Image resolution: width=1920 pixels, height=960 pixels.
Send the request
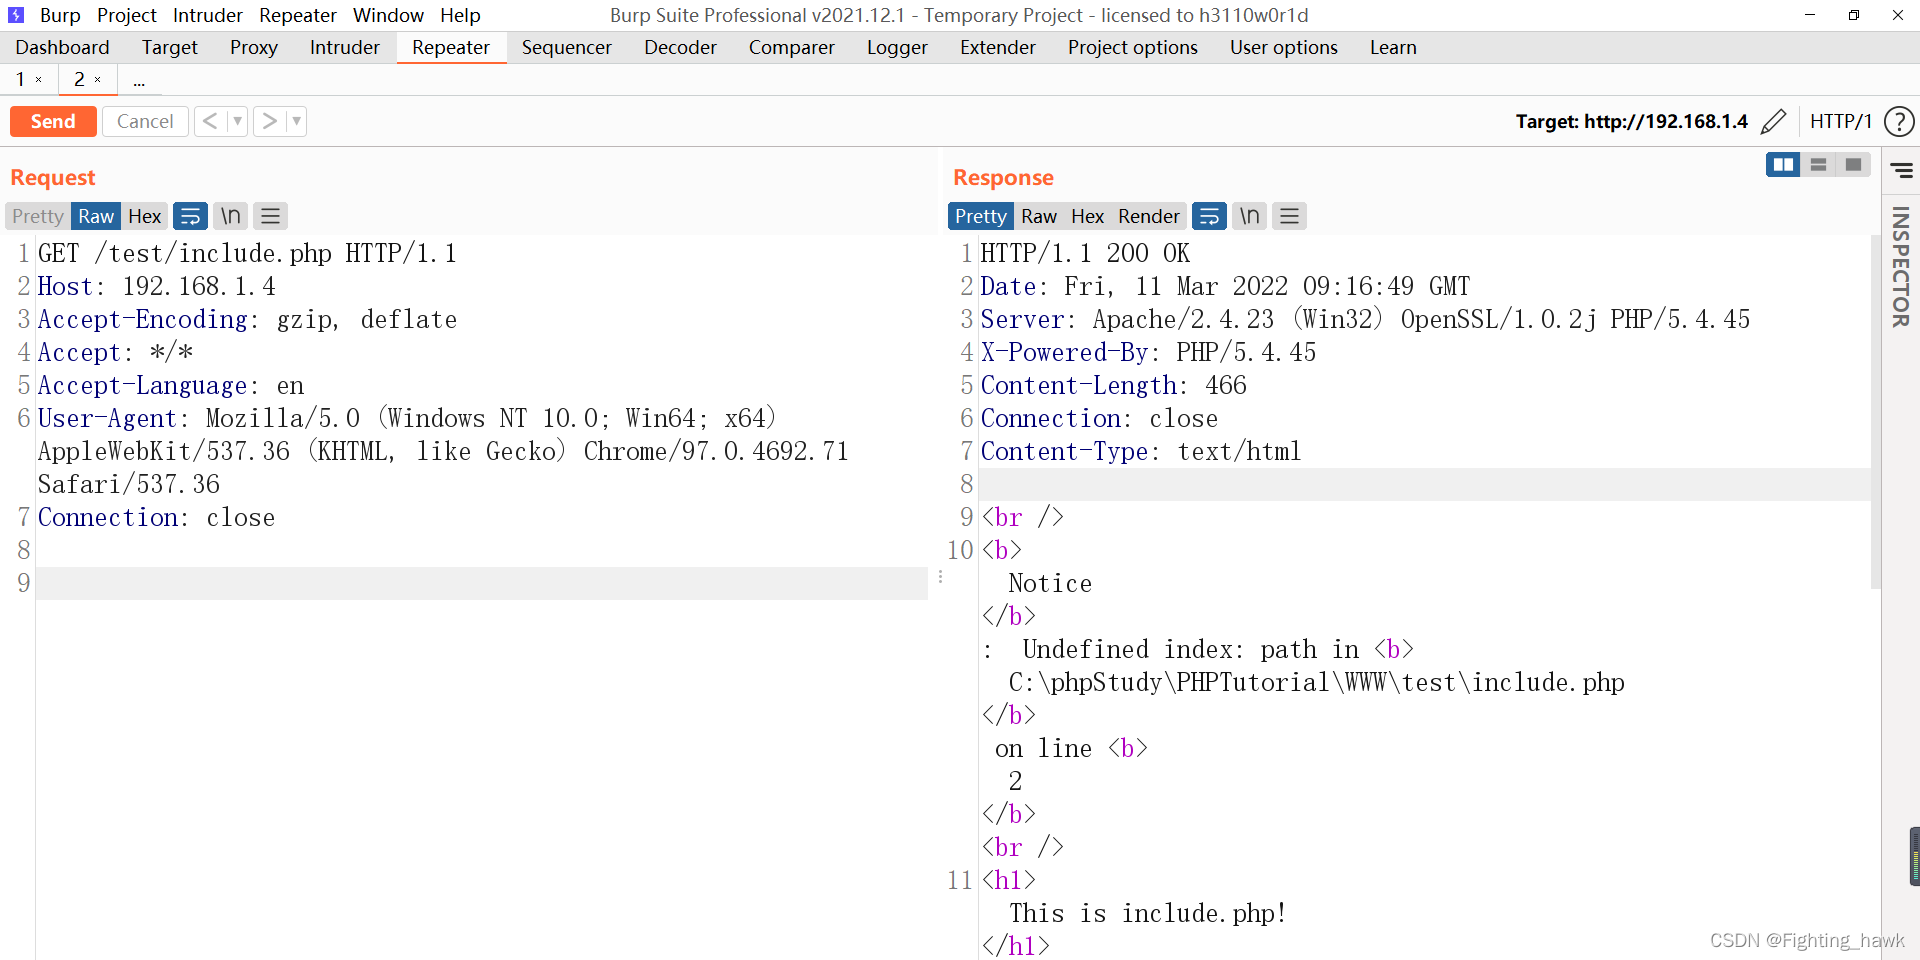pos(53,121)
